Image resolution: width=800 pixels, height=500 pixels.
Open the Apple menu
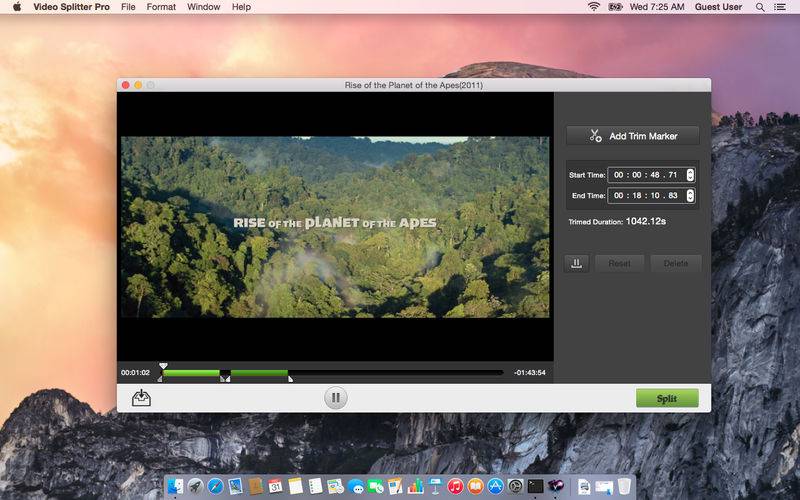[x=17, y=7]
